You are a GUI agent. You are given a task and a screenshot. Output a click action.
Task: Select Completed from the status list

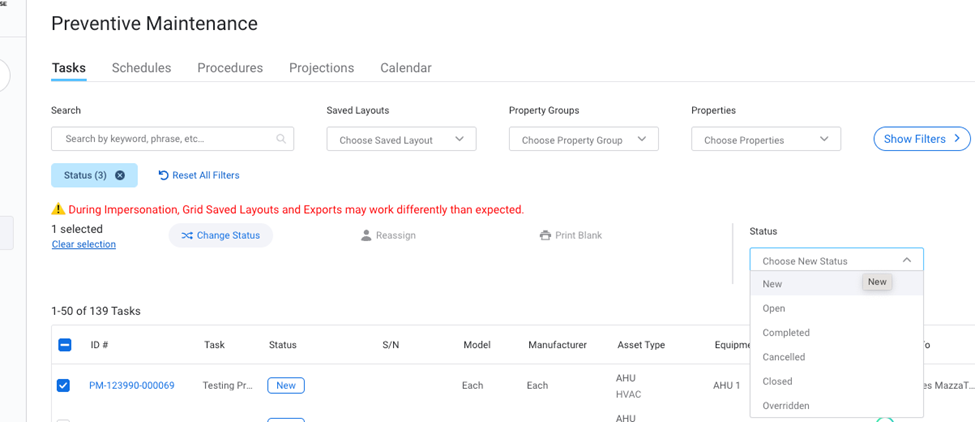point(786,333)
